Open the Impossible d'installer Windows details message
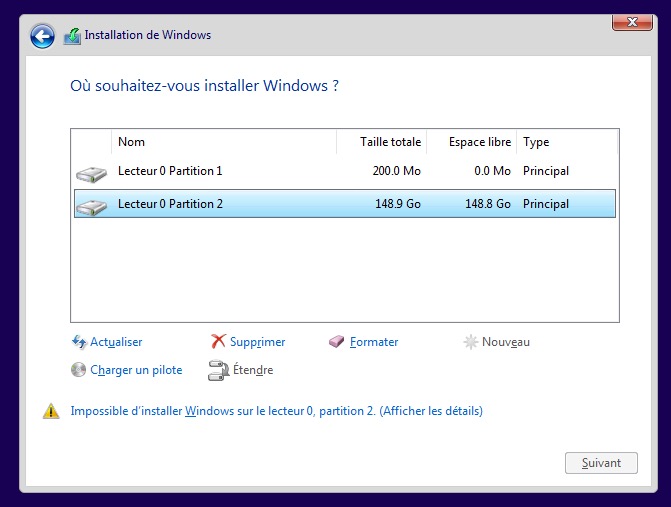Image resolution: width=671 pixels, height=507 pixels. point(276,411)
